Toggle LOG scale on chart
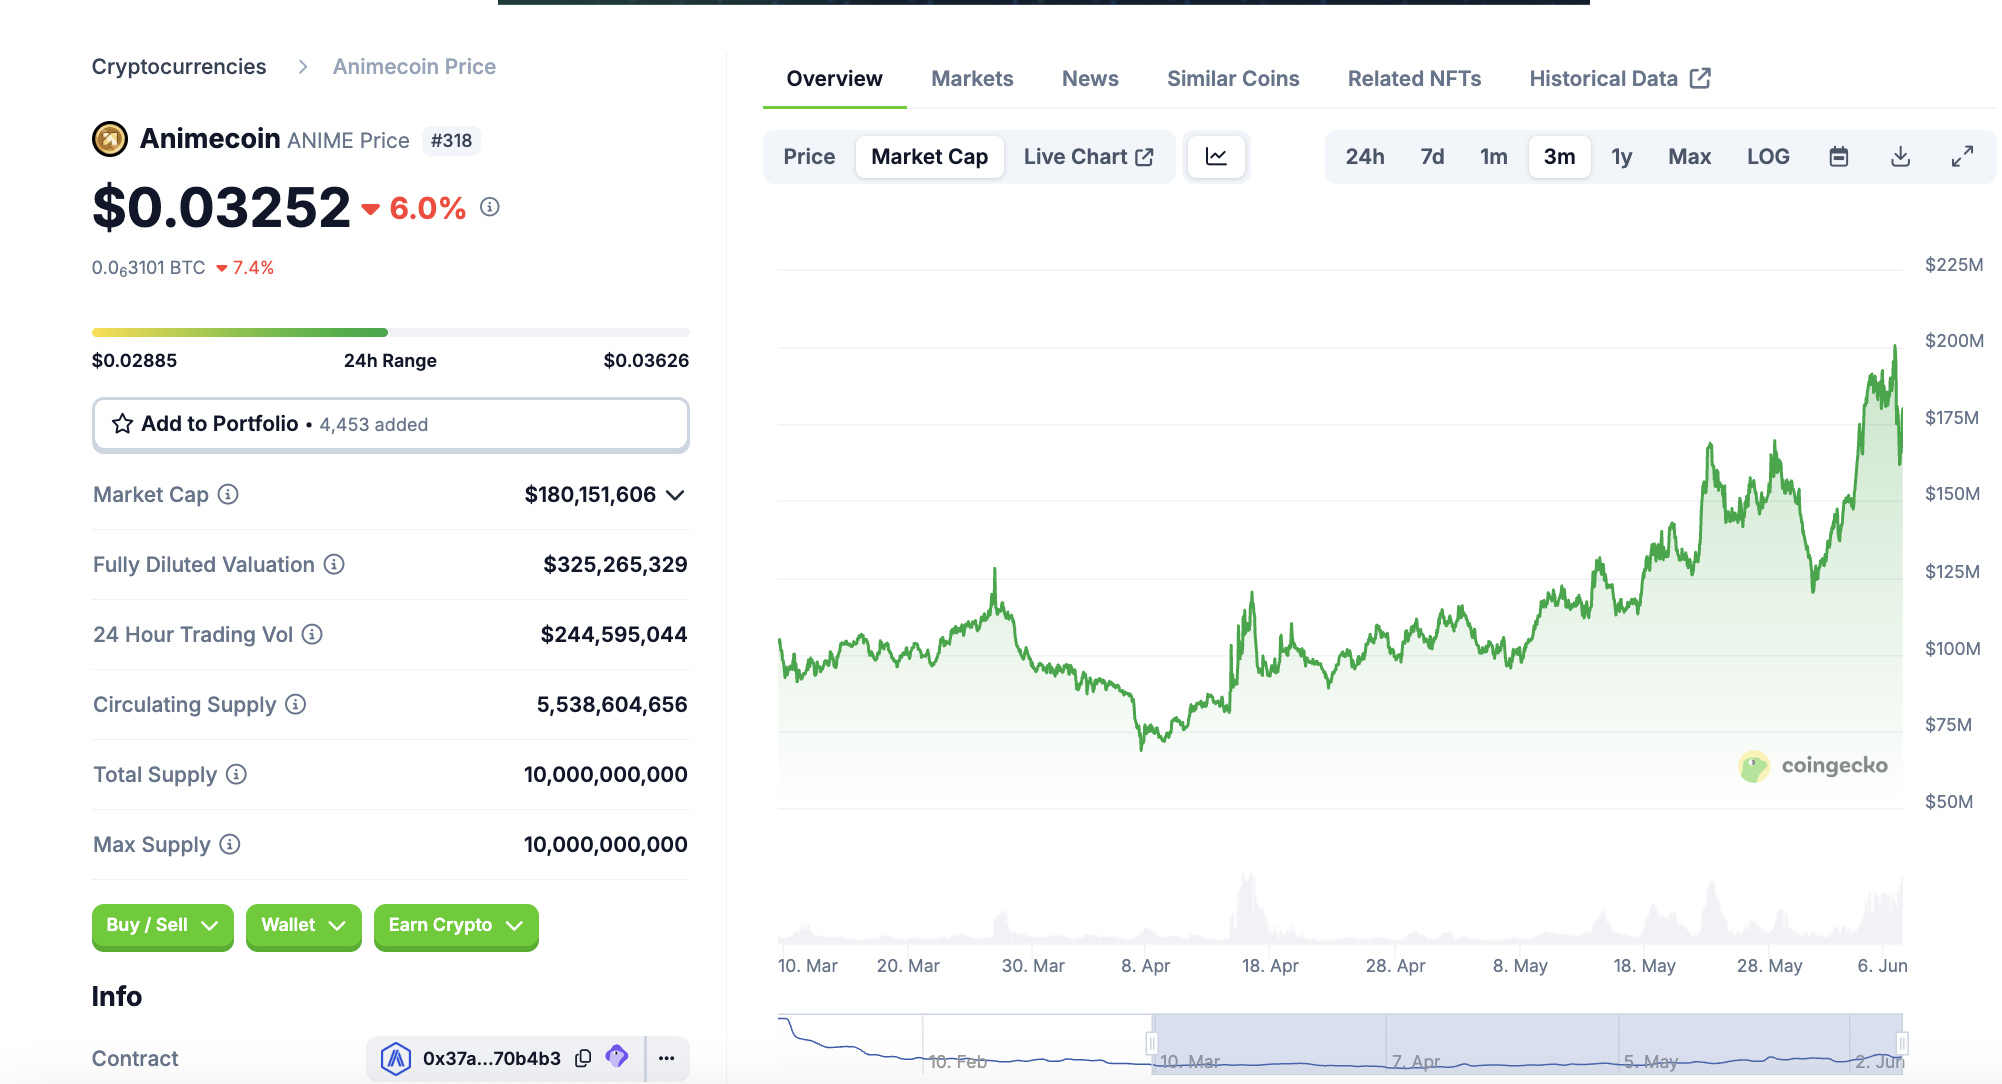Viewport: 2002px width, 1084px height. pyautogui.click(x=1767, y=157)
